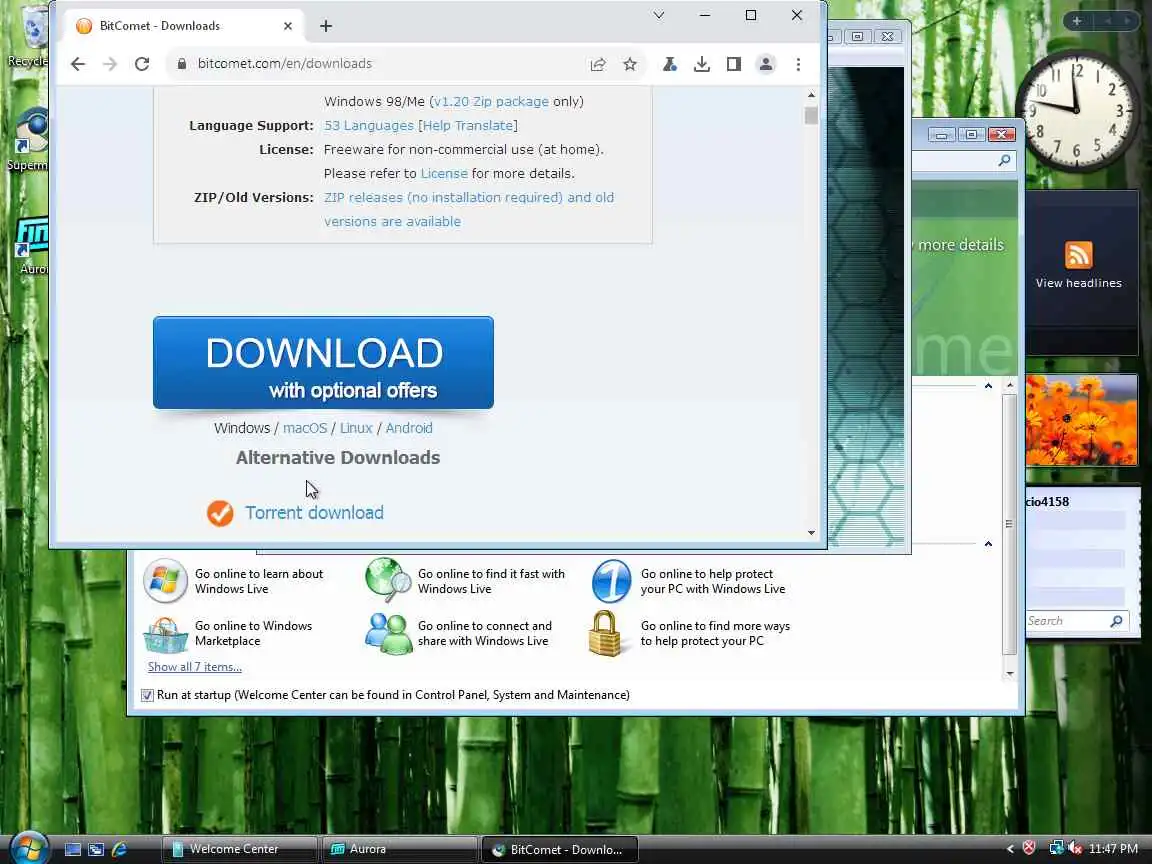Screen dimensions: 1152x864
Task: Add a gadget with the sidebar plus button
Action: click(x=1077, y=21)
